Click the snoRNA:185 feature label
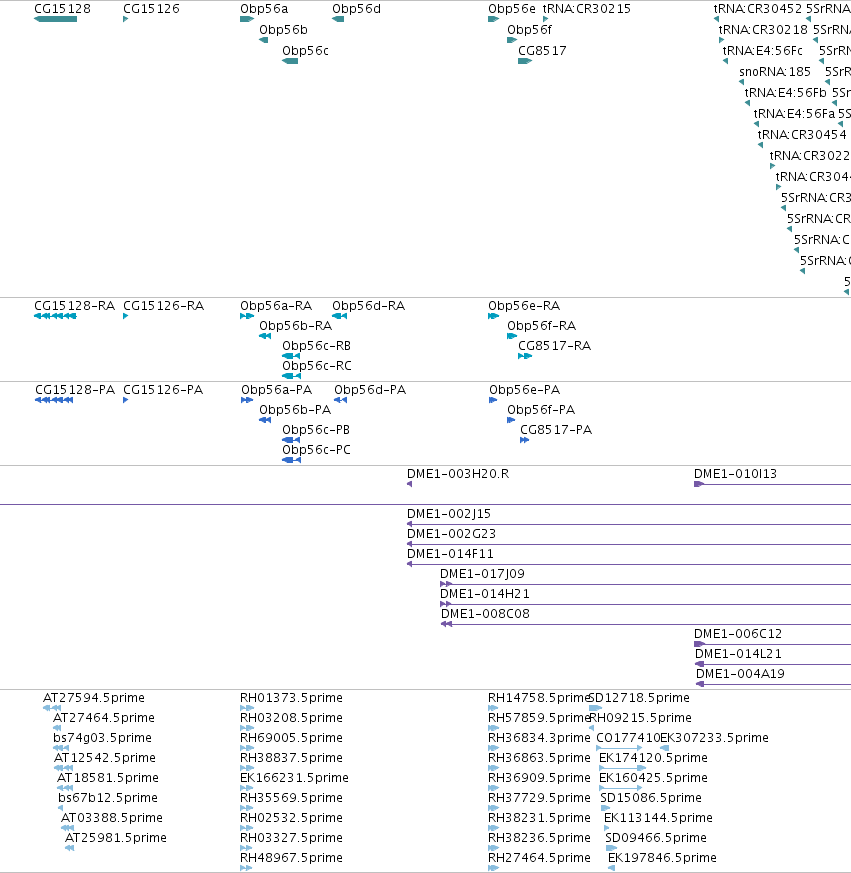 [x=775, y=72]
